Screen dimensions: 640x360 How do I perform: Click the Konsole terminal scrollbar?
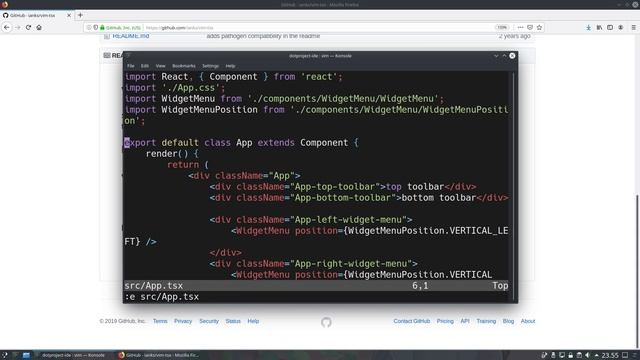point(514,187)
